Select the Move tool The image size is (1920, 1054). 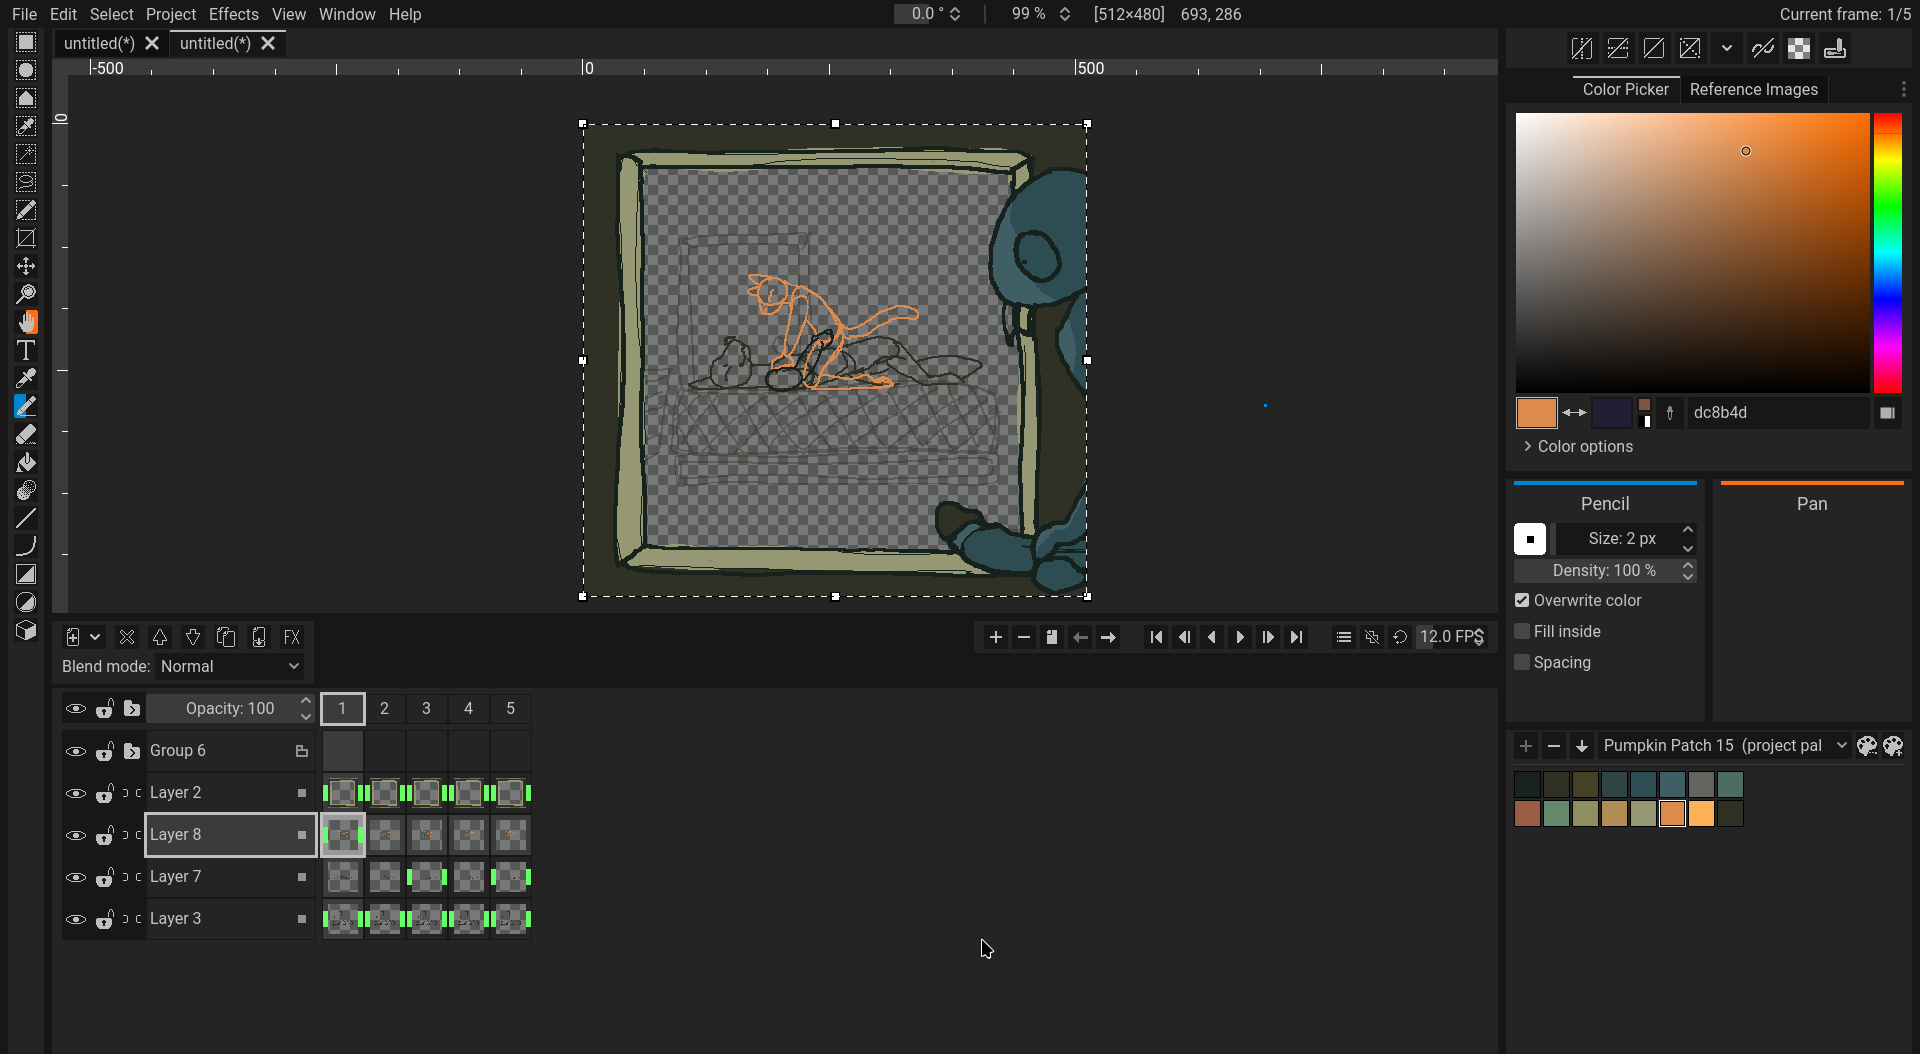26,266
